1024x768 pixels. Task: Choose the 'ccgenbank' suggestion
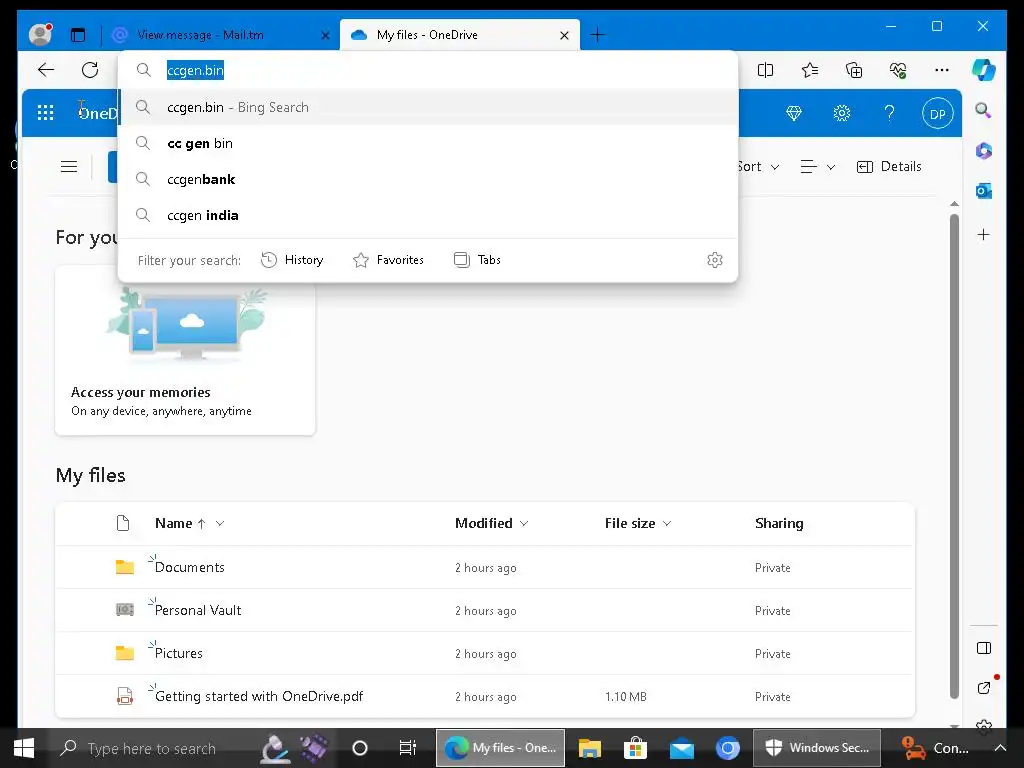click(428, 179)
